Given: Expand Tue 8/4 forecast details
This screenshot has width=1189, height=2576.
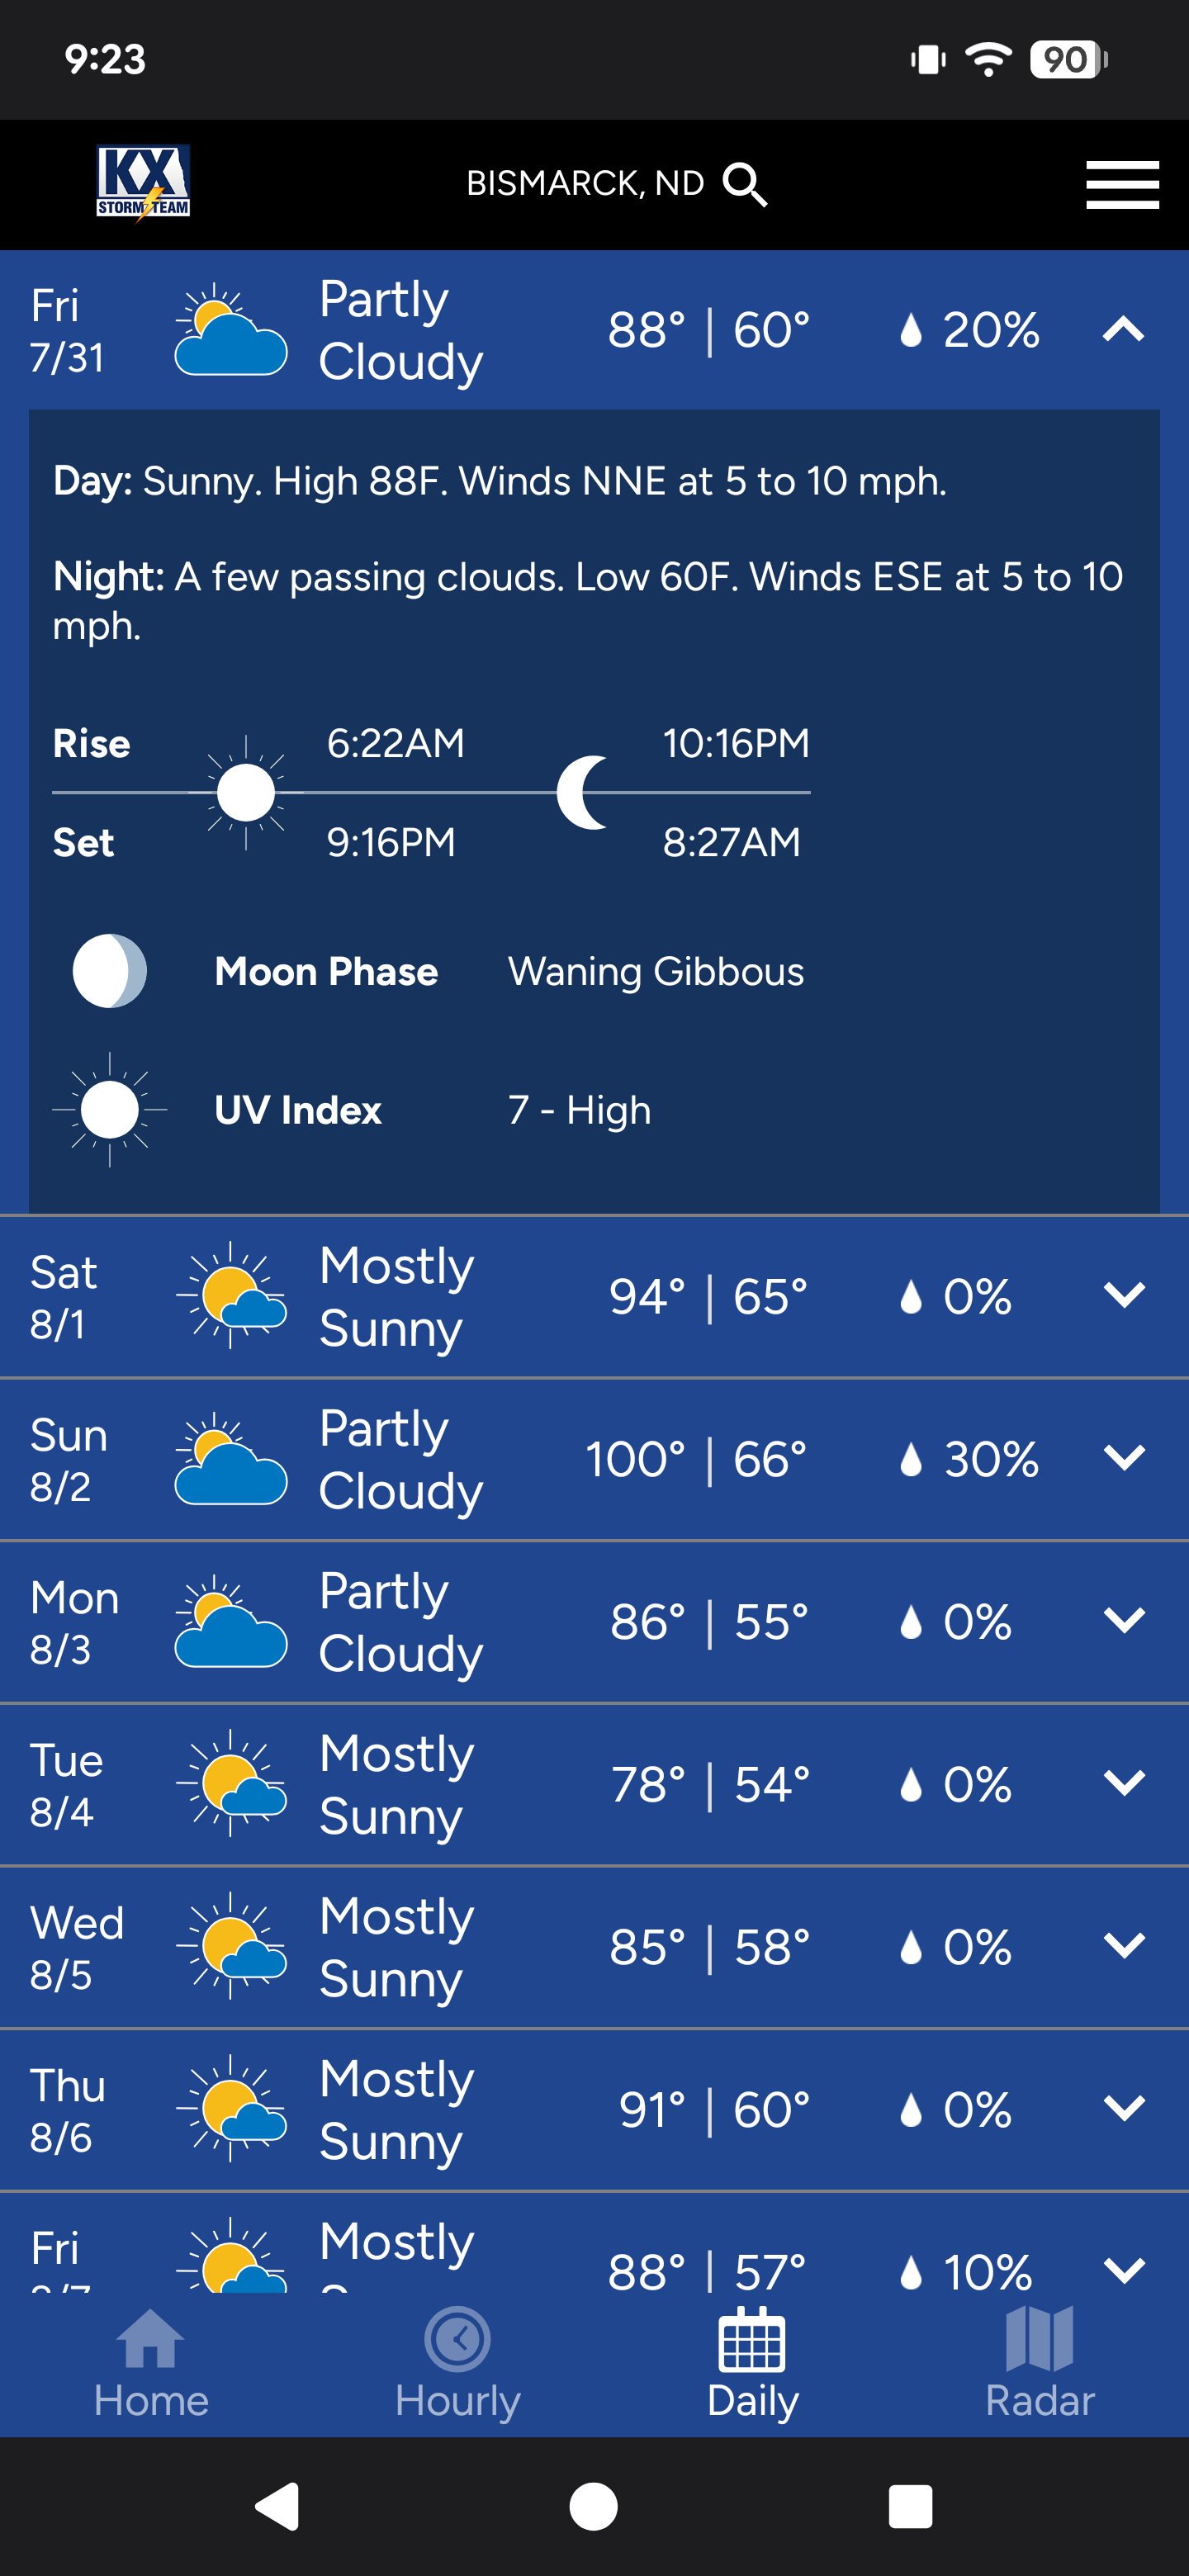Looking at the screenshot, I should [1123, 1783].
